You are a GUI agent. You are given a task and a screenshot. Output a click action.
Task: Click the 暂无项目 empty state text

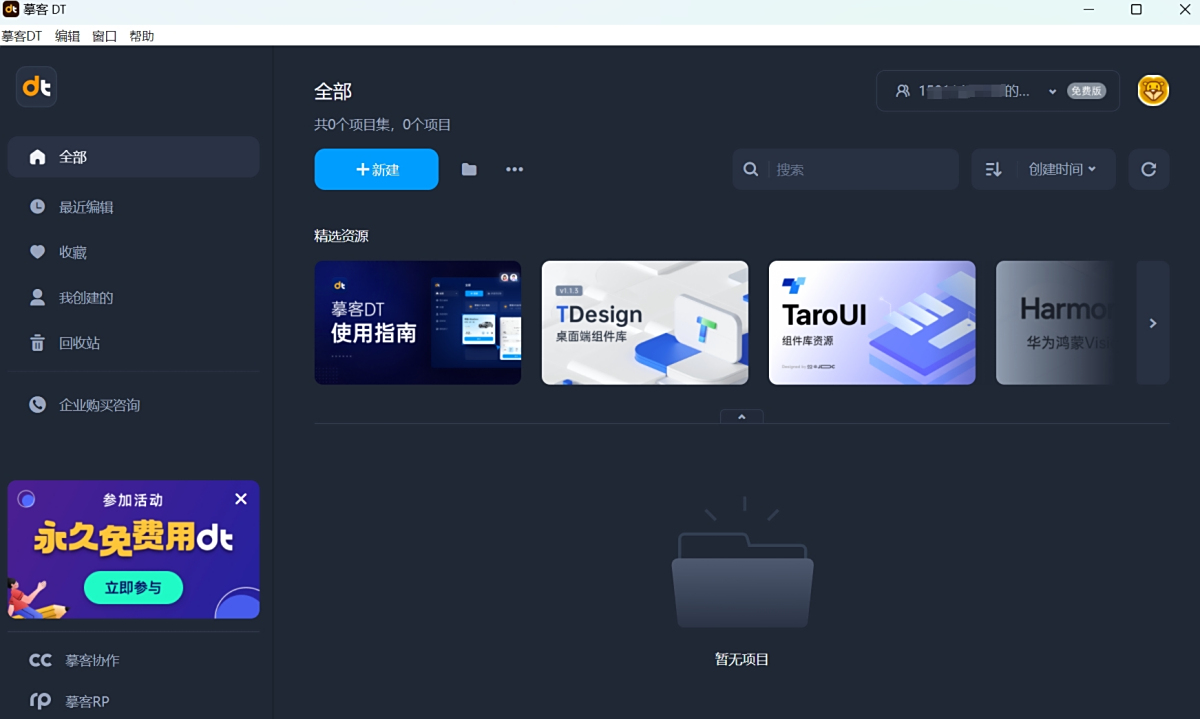(742, 660)
